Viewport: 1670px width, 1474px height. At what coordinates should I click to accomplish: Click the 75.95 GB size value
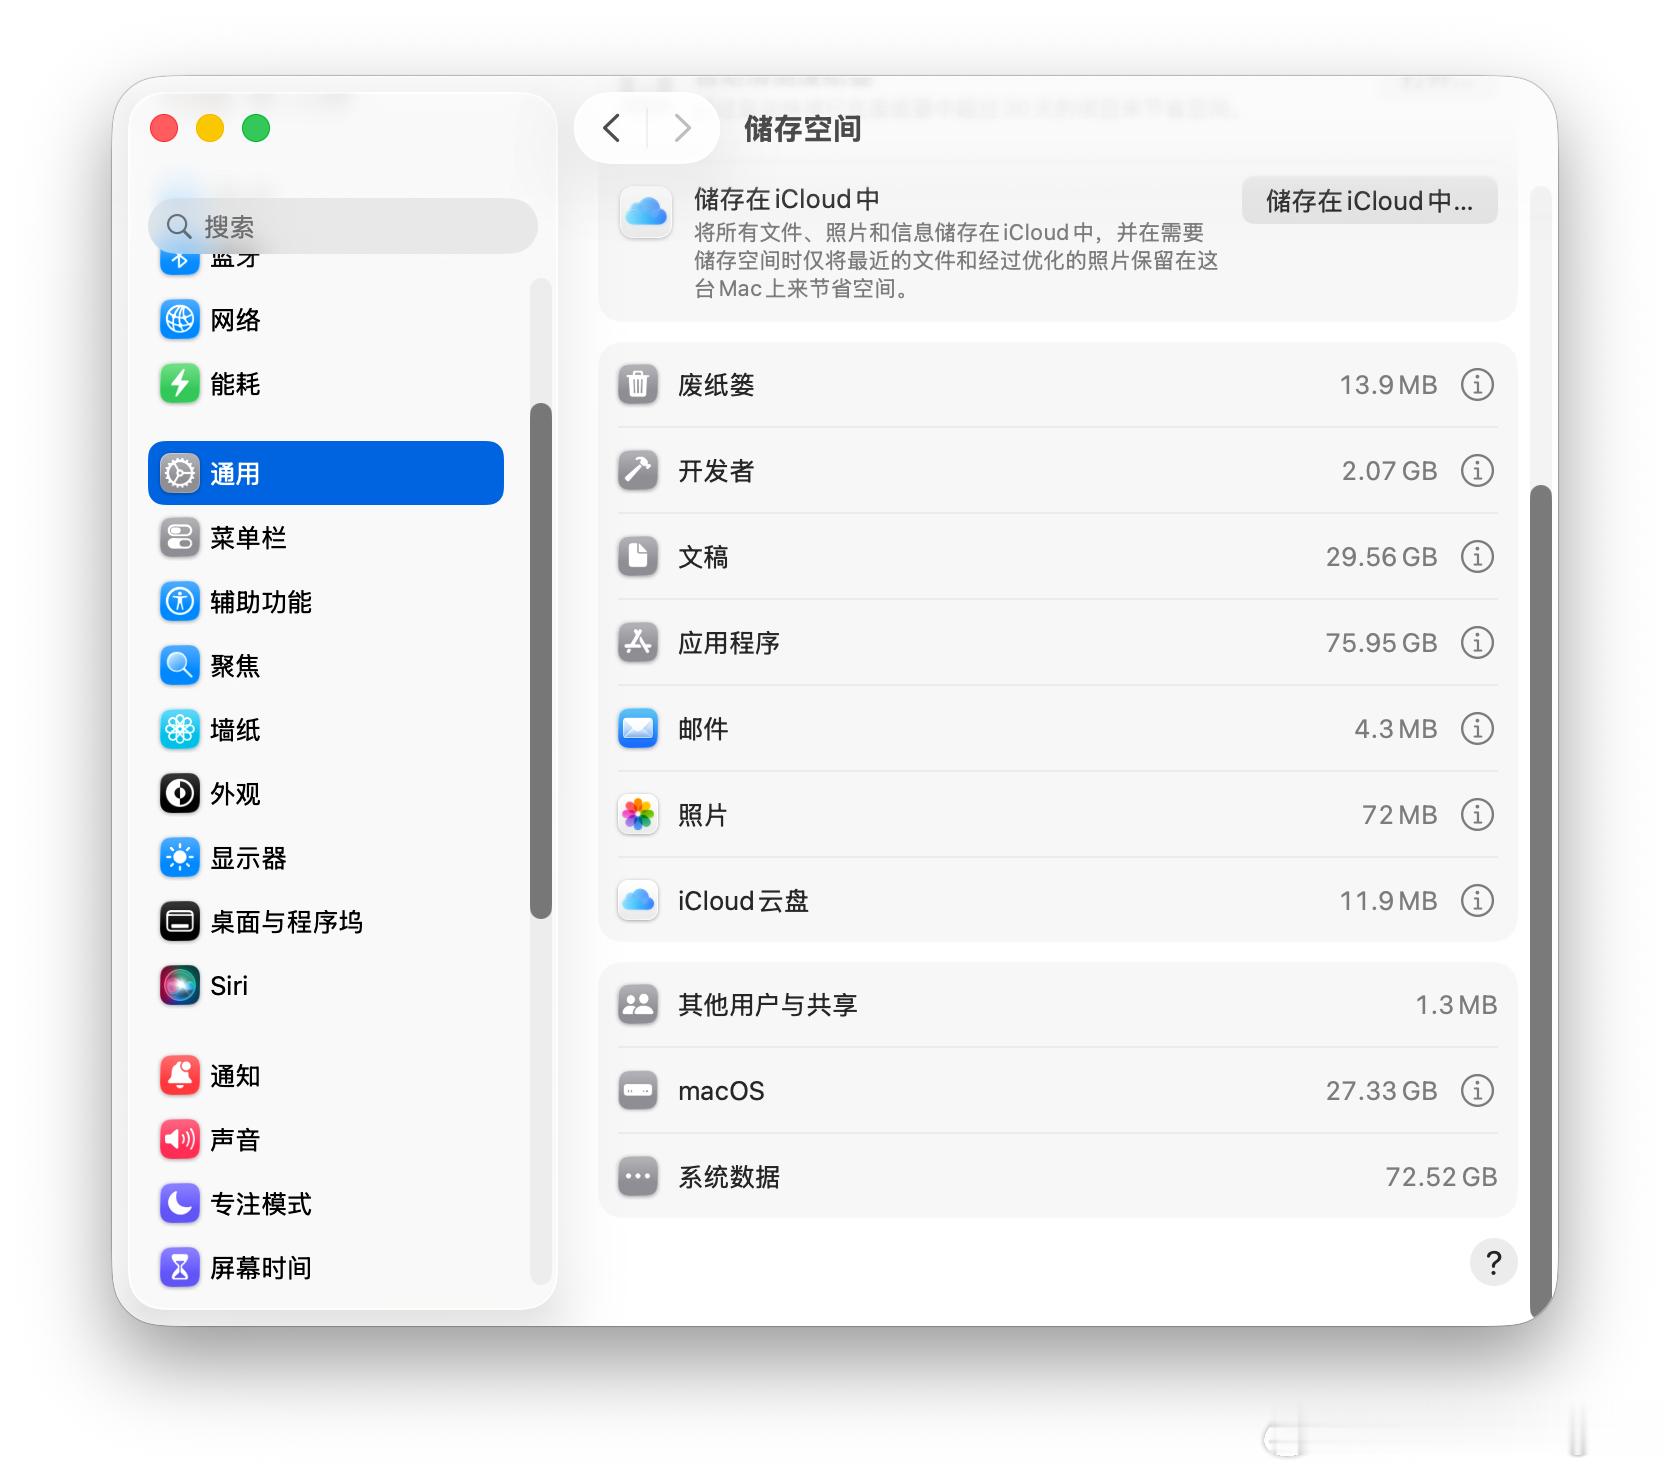(1381, 643)
